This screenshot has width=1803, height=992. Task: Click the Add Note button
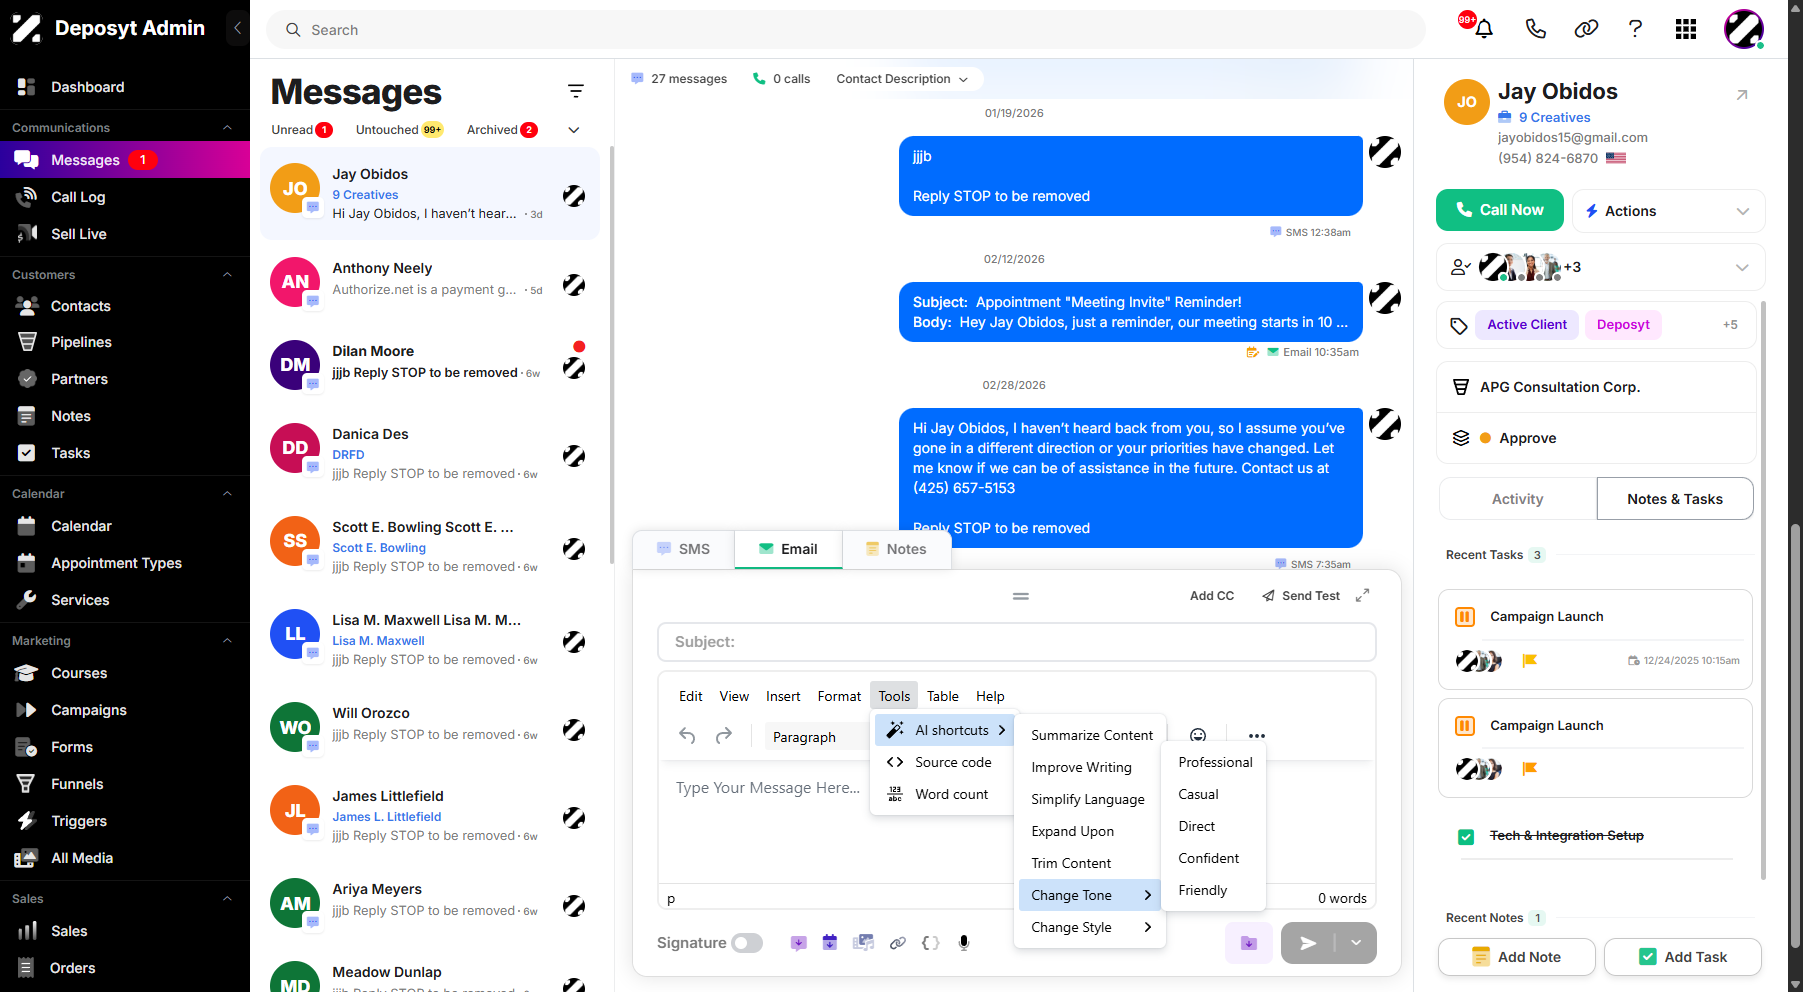coord(1516,957)
